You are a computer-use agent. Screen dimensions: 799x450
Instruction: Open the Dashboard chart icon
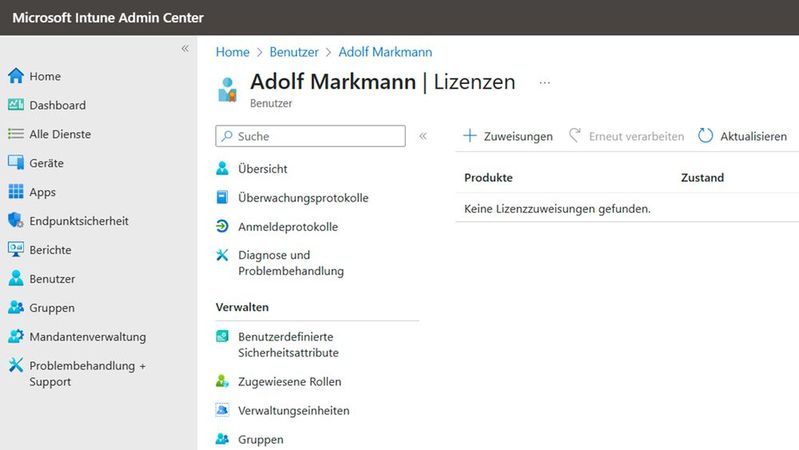tap(16, 105)
